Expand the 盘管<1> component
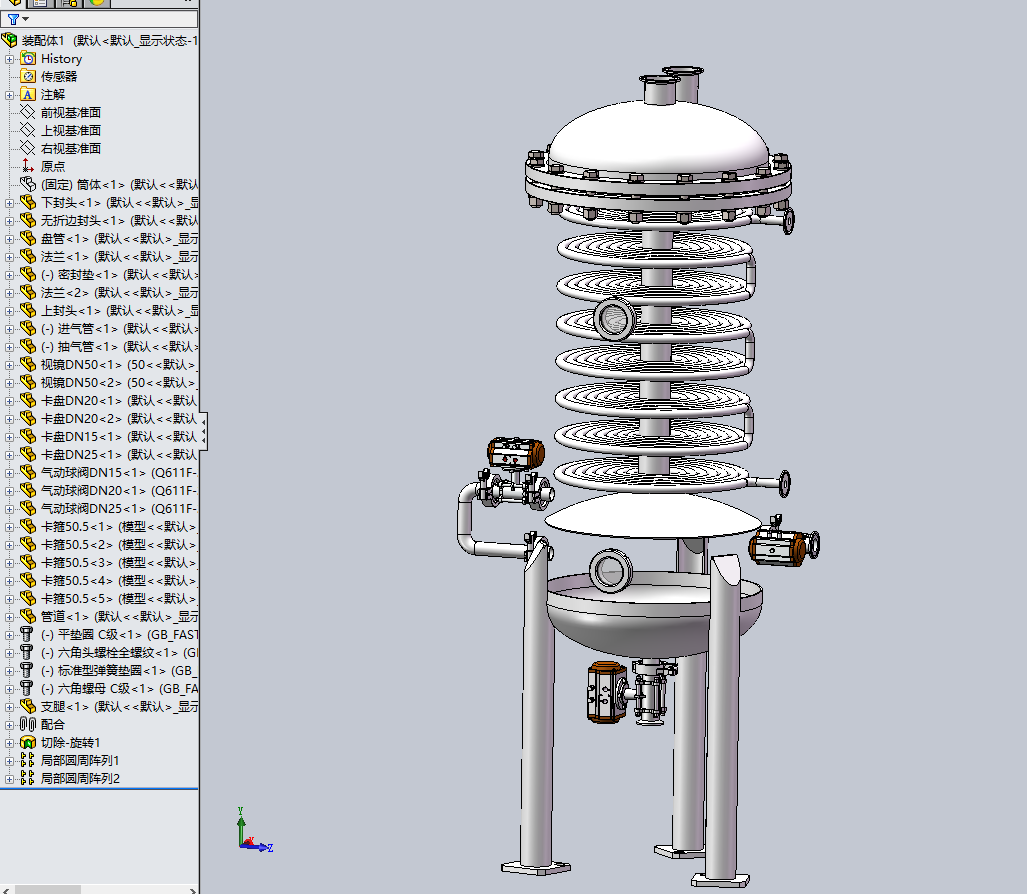The width and height of the screenshot is (1027, 894). coord(9,239)
